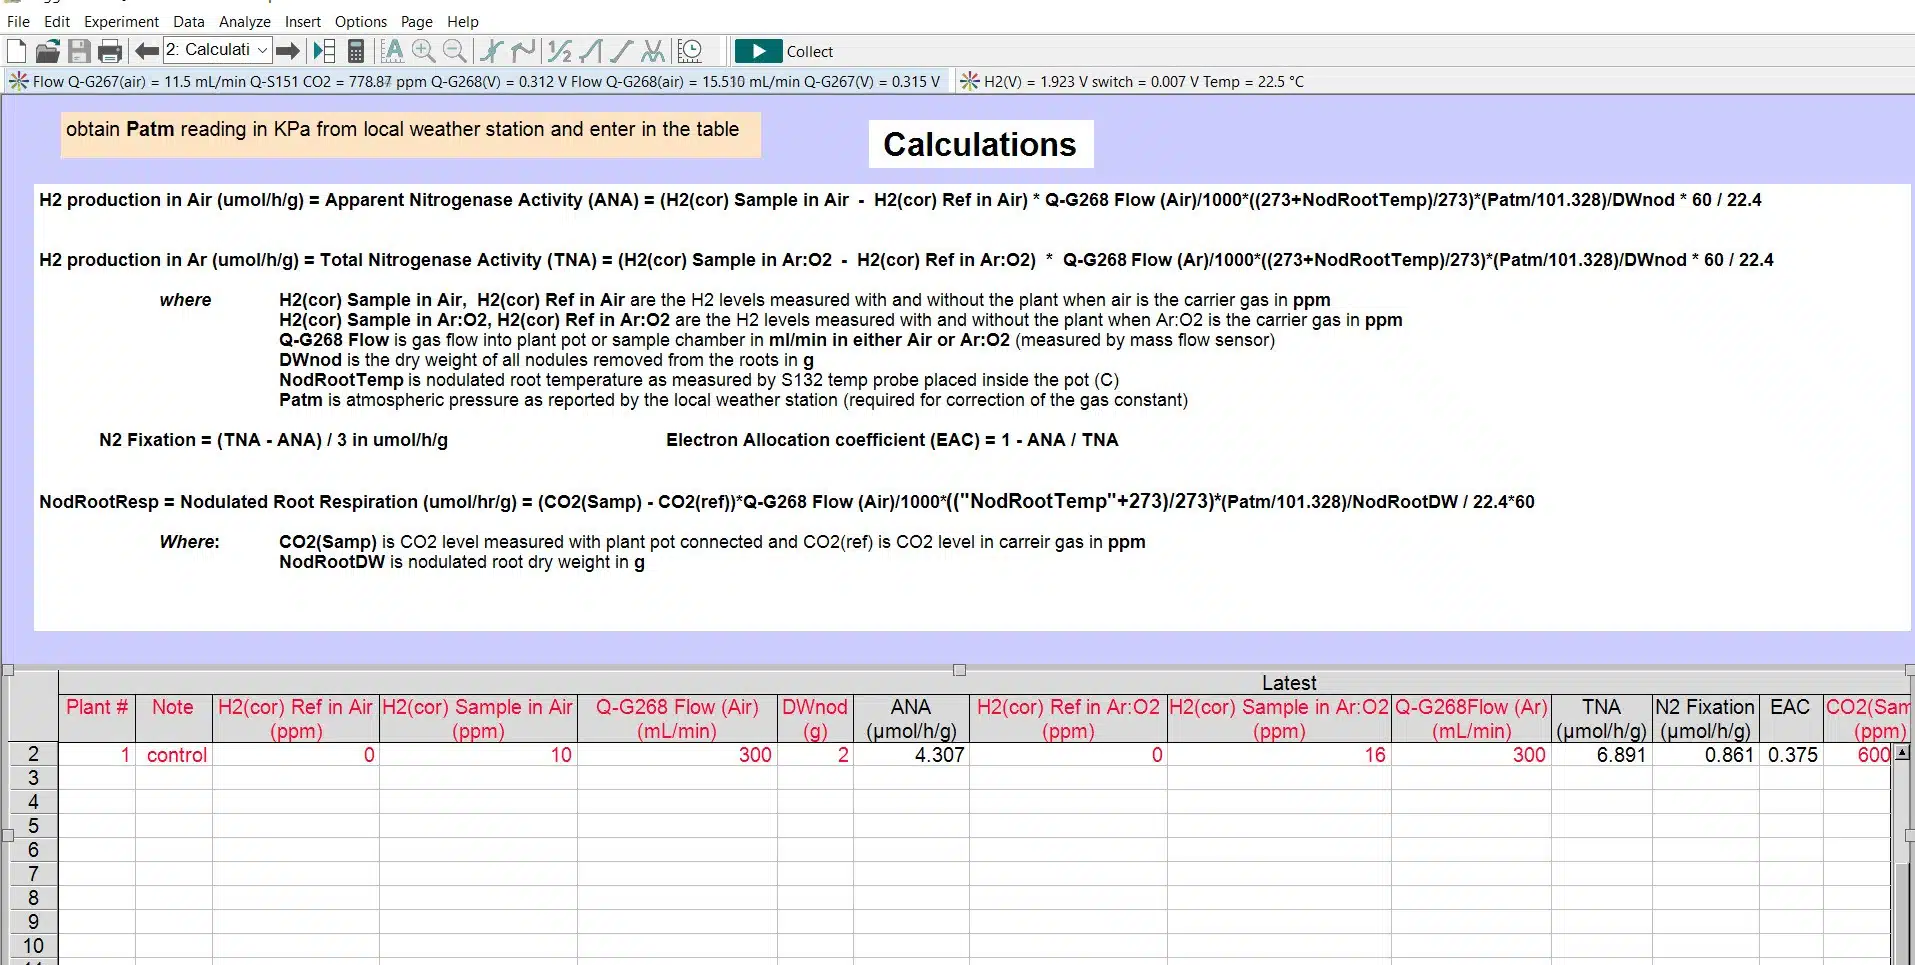1915x965 pixels.
Task: Go to the previous page
Action: tap(145, 51)
